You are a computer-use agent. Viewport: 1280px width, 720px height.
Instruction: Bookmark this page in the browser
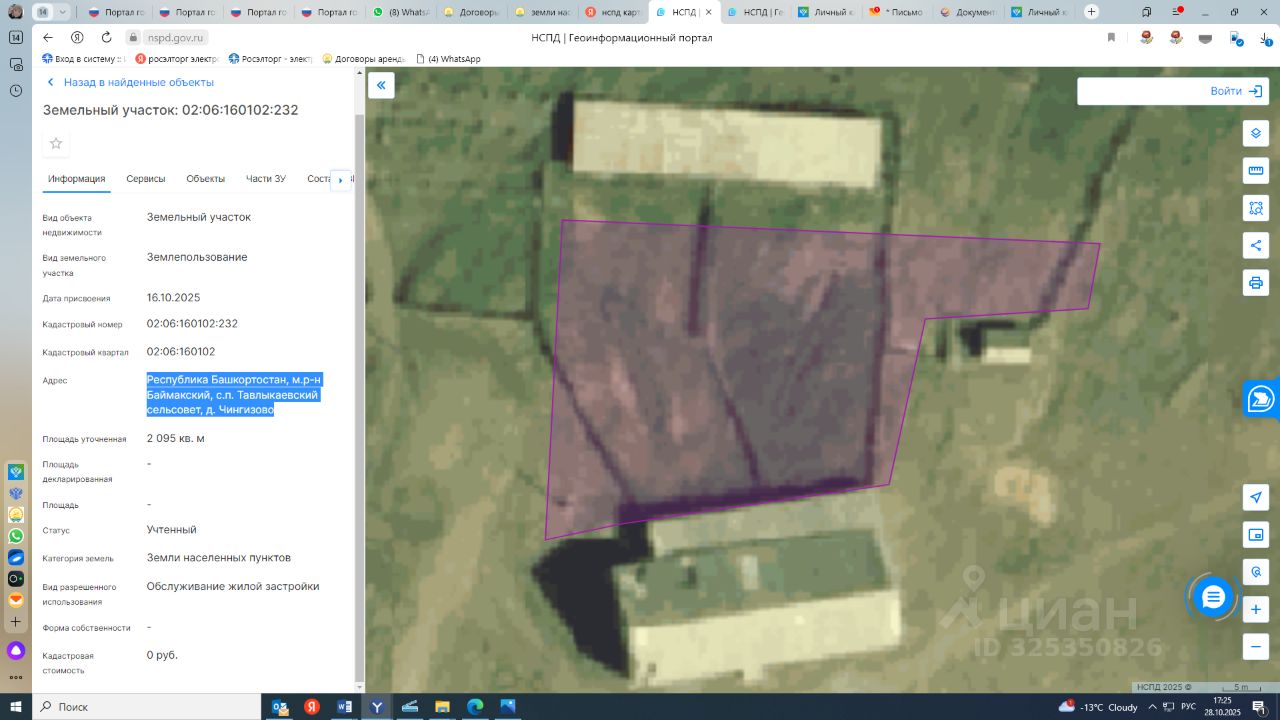[x=1111, y=37]
